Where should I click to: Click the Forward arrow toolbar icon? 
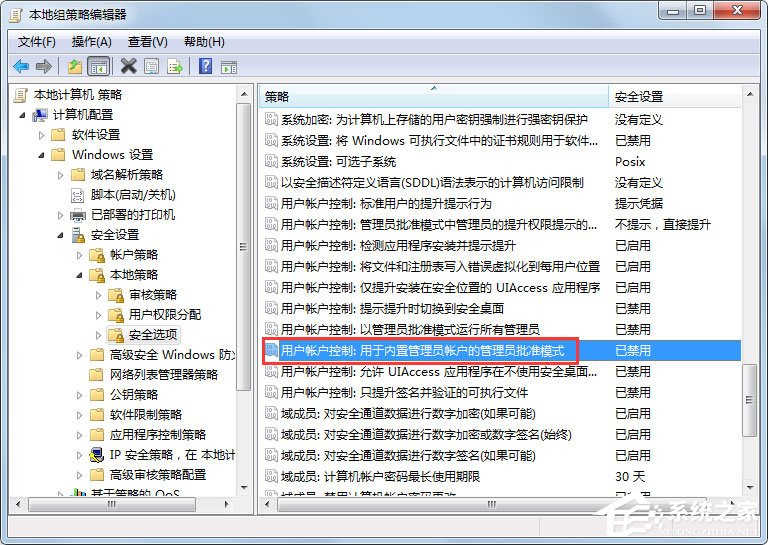[x=43, y=66]
